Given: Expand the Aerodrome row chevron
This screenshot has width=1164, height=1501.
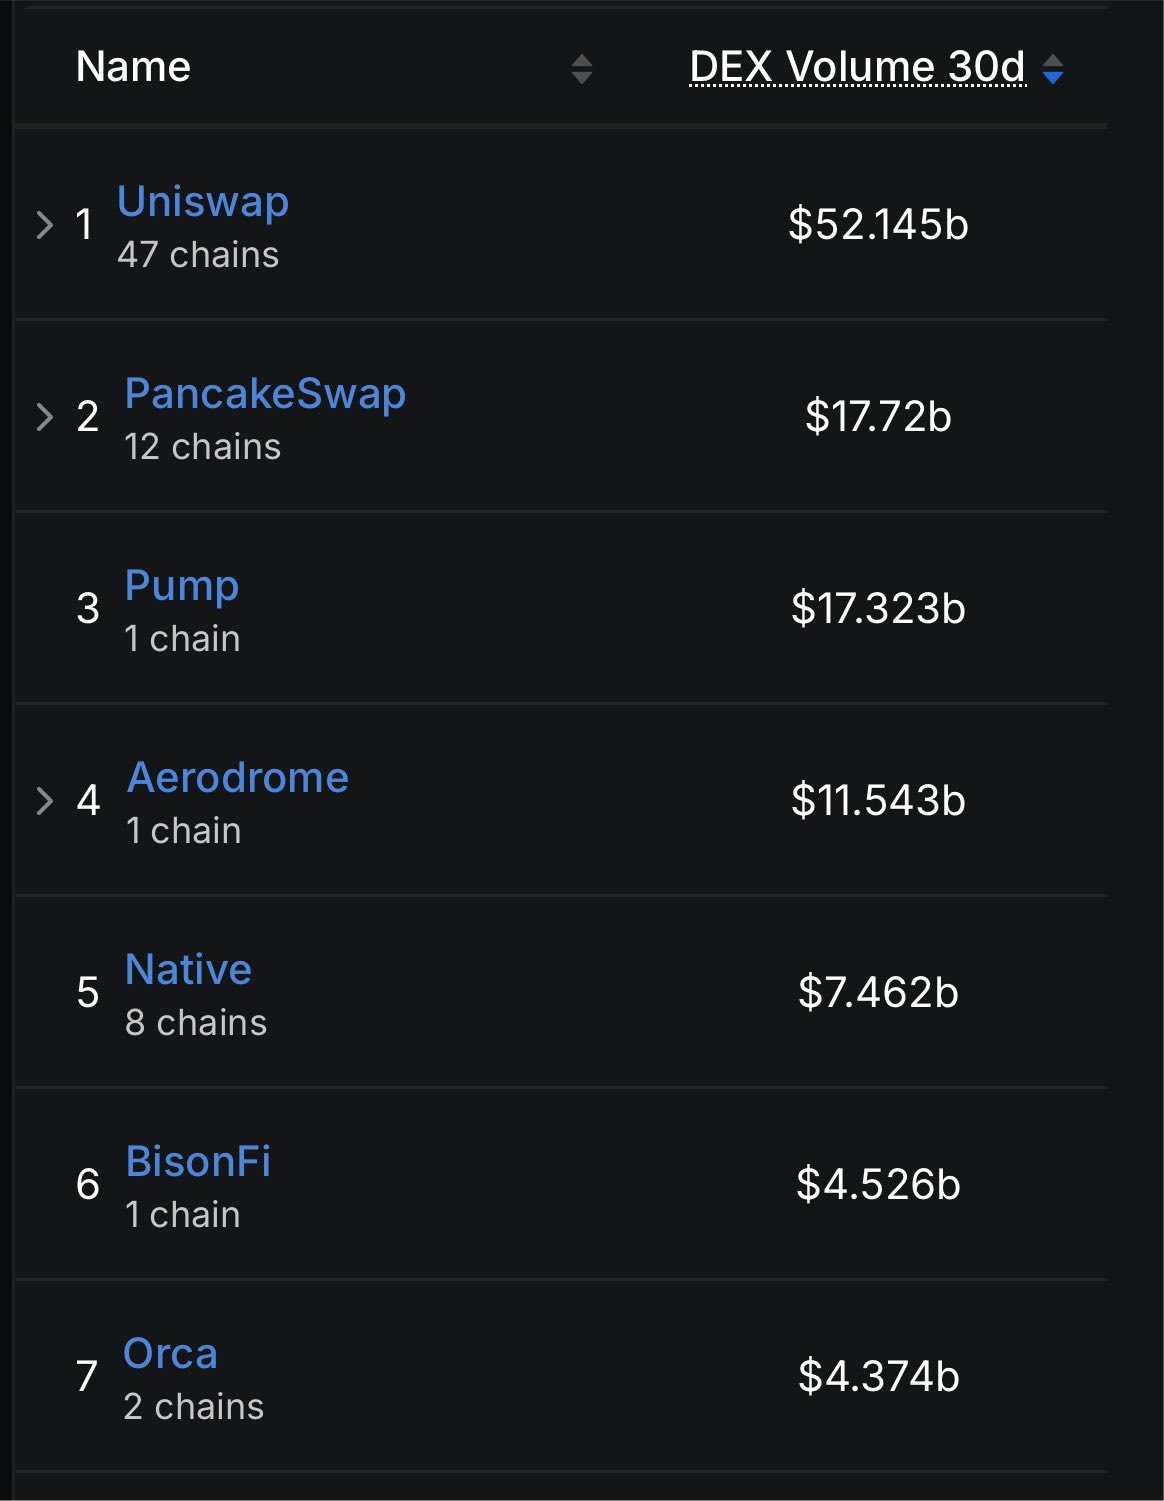Looking at the screenshot, I should [44, 800].
